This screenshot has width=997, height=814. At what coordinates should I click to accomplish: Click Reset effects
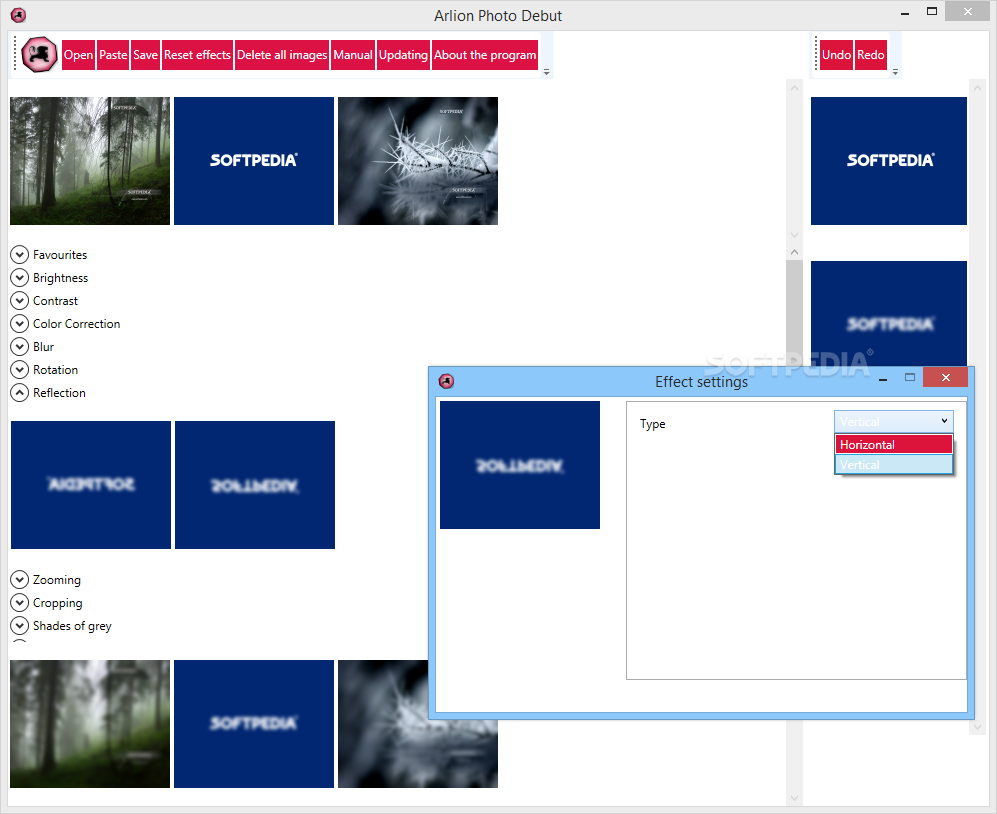197,55
